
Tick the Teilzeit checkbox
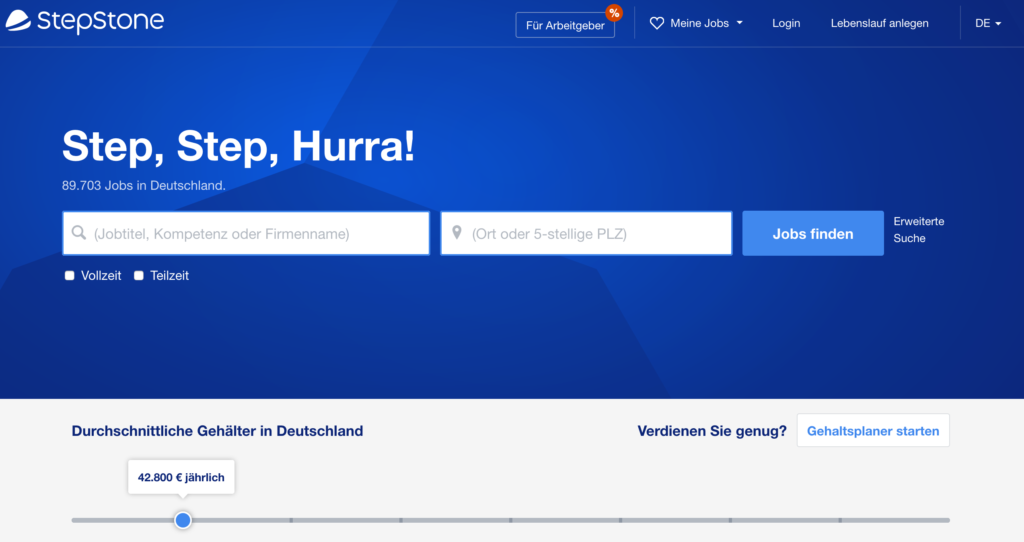(139, 275)
